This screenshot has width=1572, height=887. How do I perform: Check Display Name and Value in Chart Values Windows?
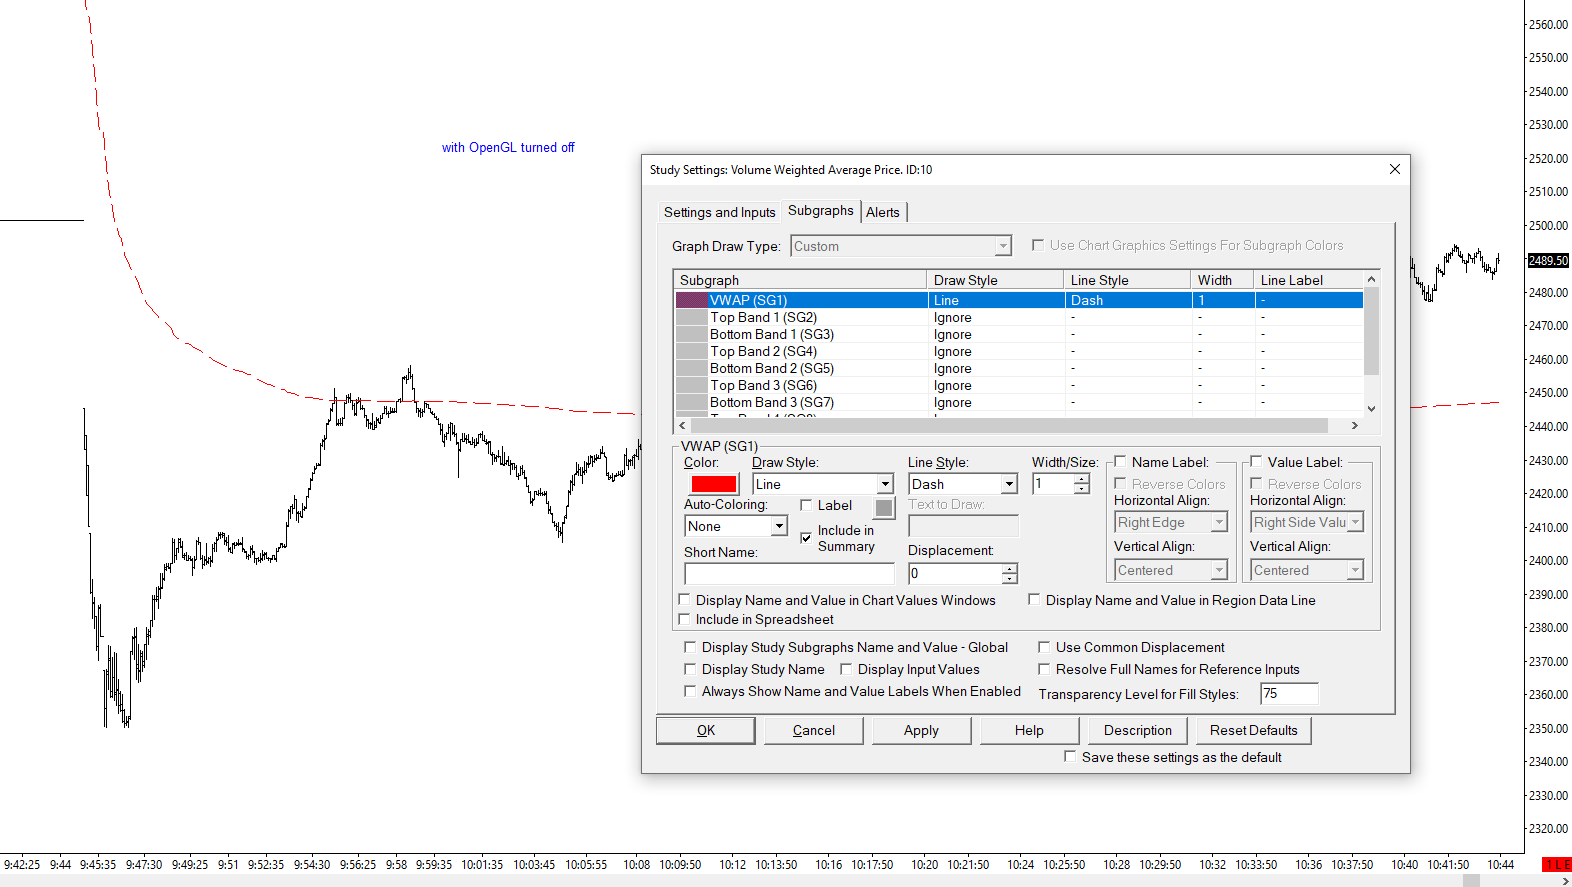pyautogui.click(x=684, y=600)
